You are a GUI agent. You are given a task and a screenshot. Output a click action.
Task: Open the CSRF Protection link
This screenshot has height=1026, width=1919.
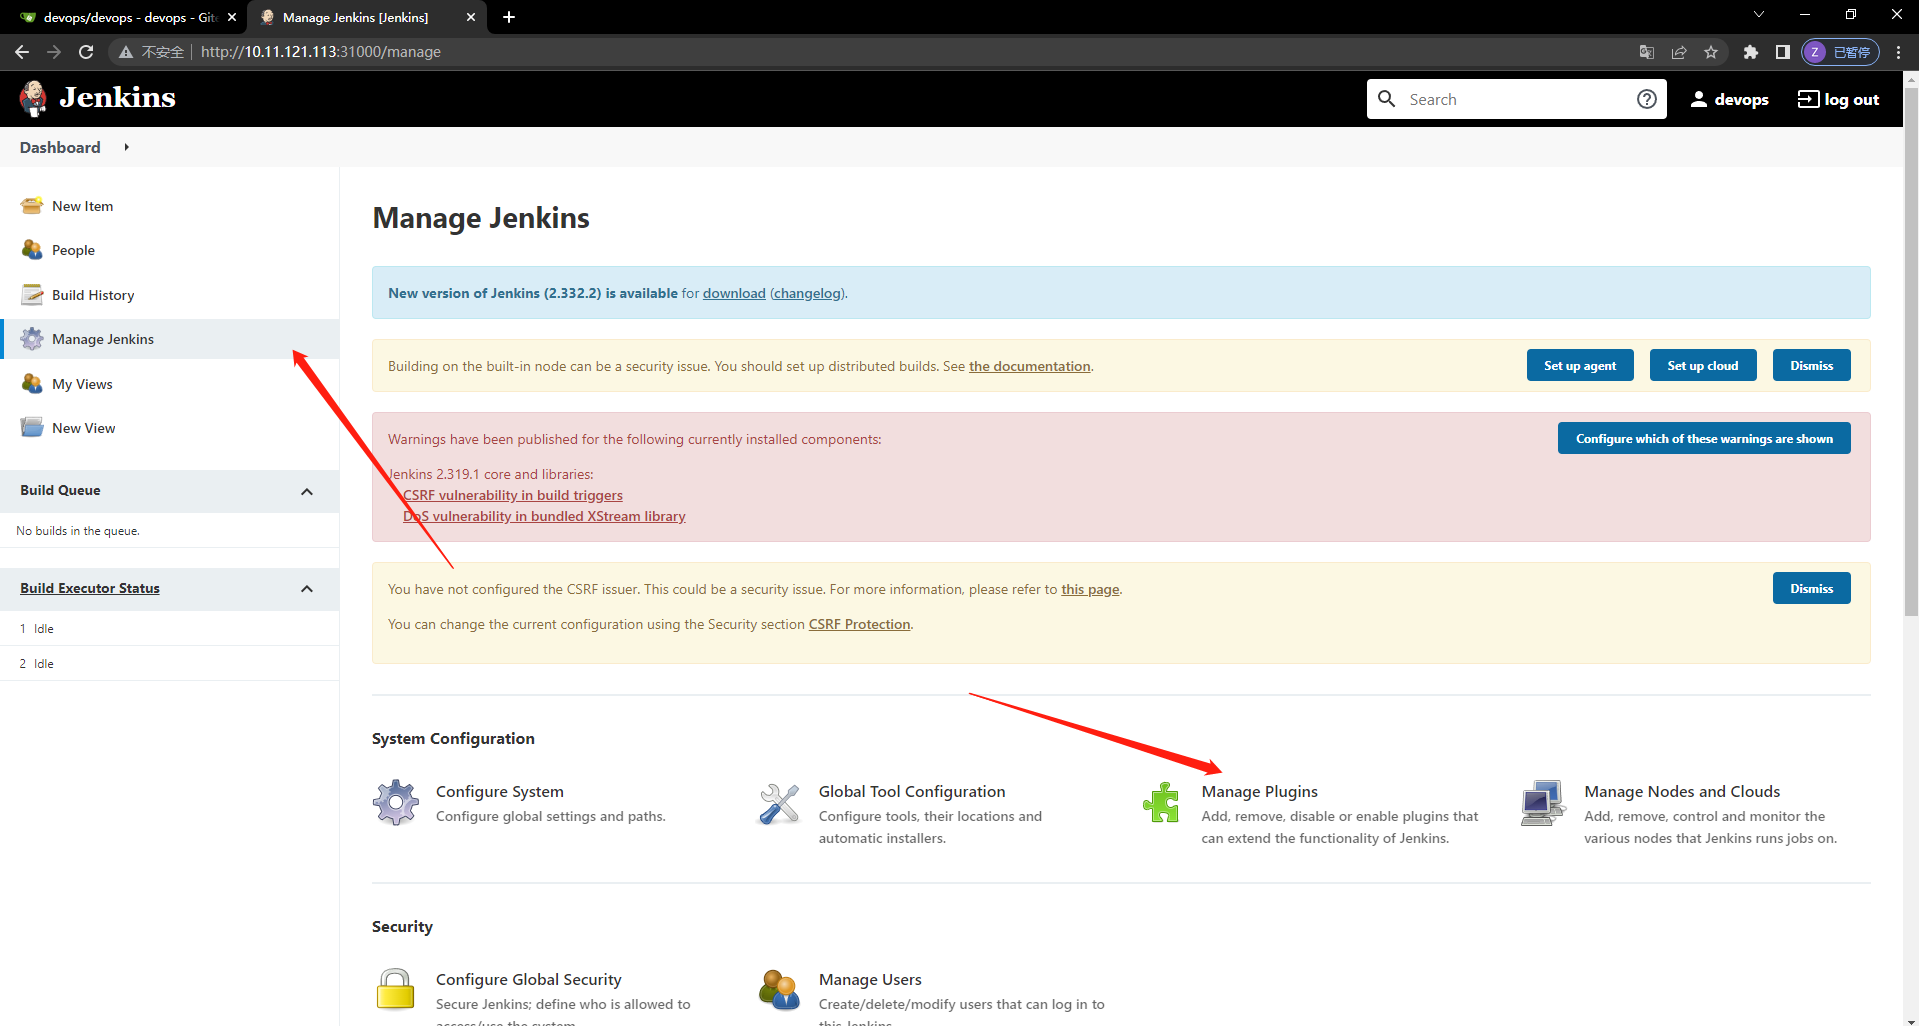[x=859, y=624]
